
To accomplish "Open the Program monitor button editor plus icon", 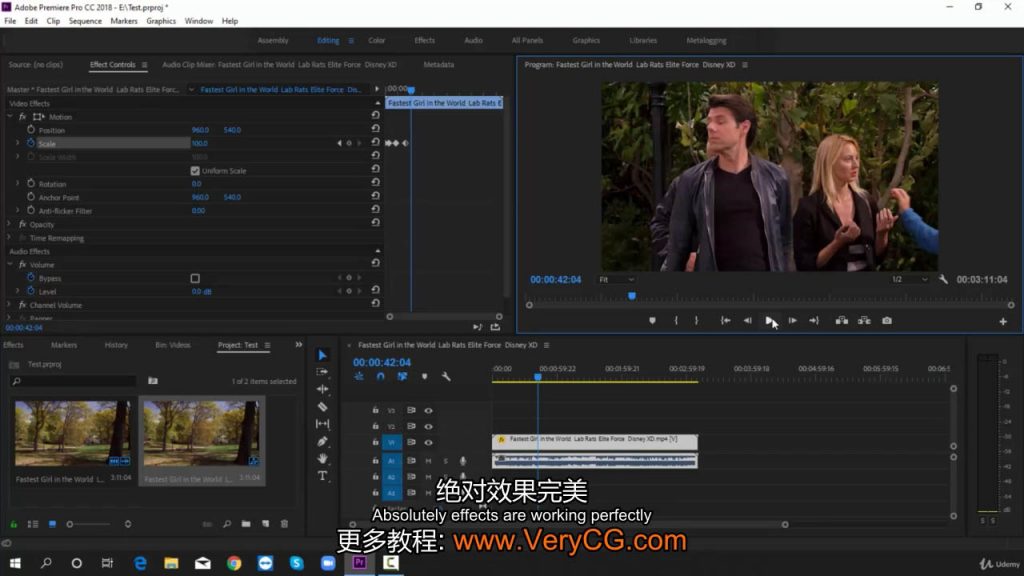I will (1003, 321).
